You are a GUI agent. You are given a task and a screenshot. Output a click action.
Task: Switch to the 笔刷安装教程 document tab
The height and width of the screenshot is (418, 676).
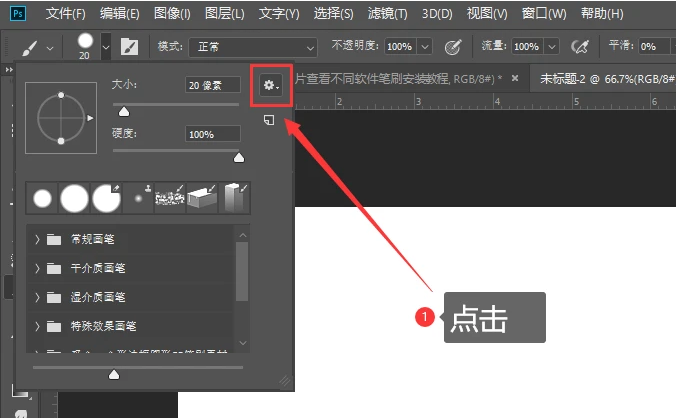pos(398,79)
